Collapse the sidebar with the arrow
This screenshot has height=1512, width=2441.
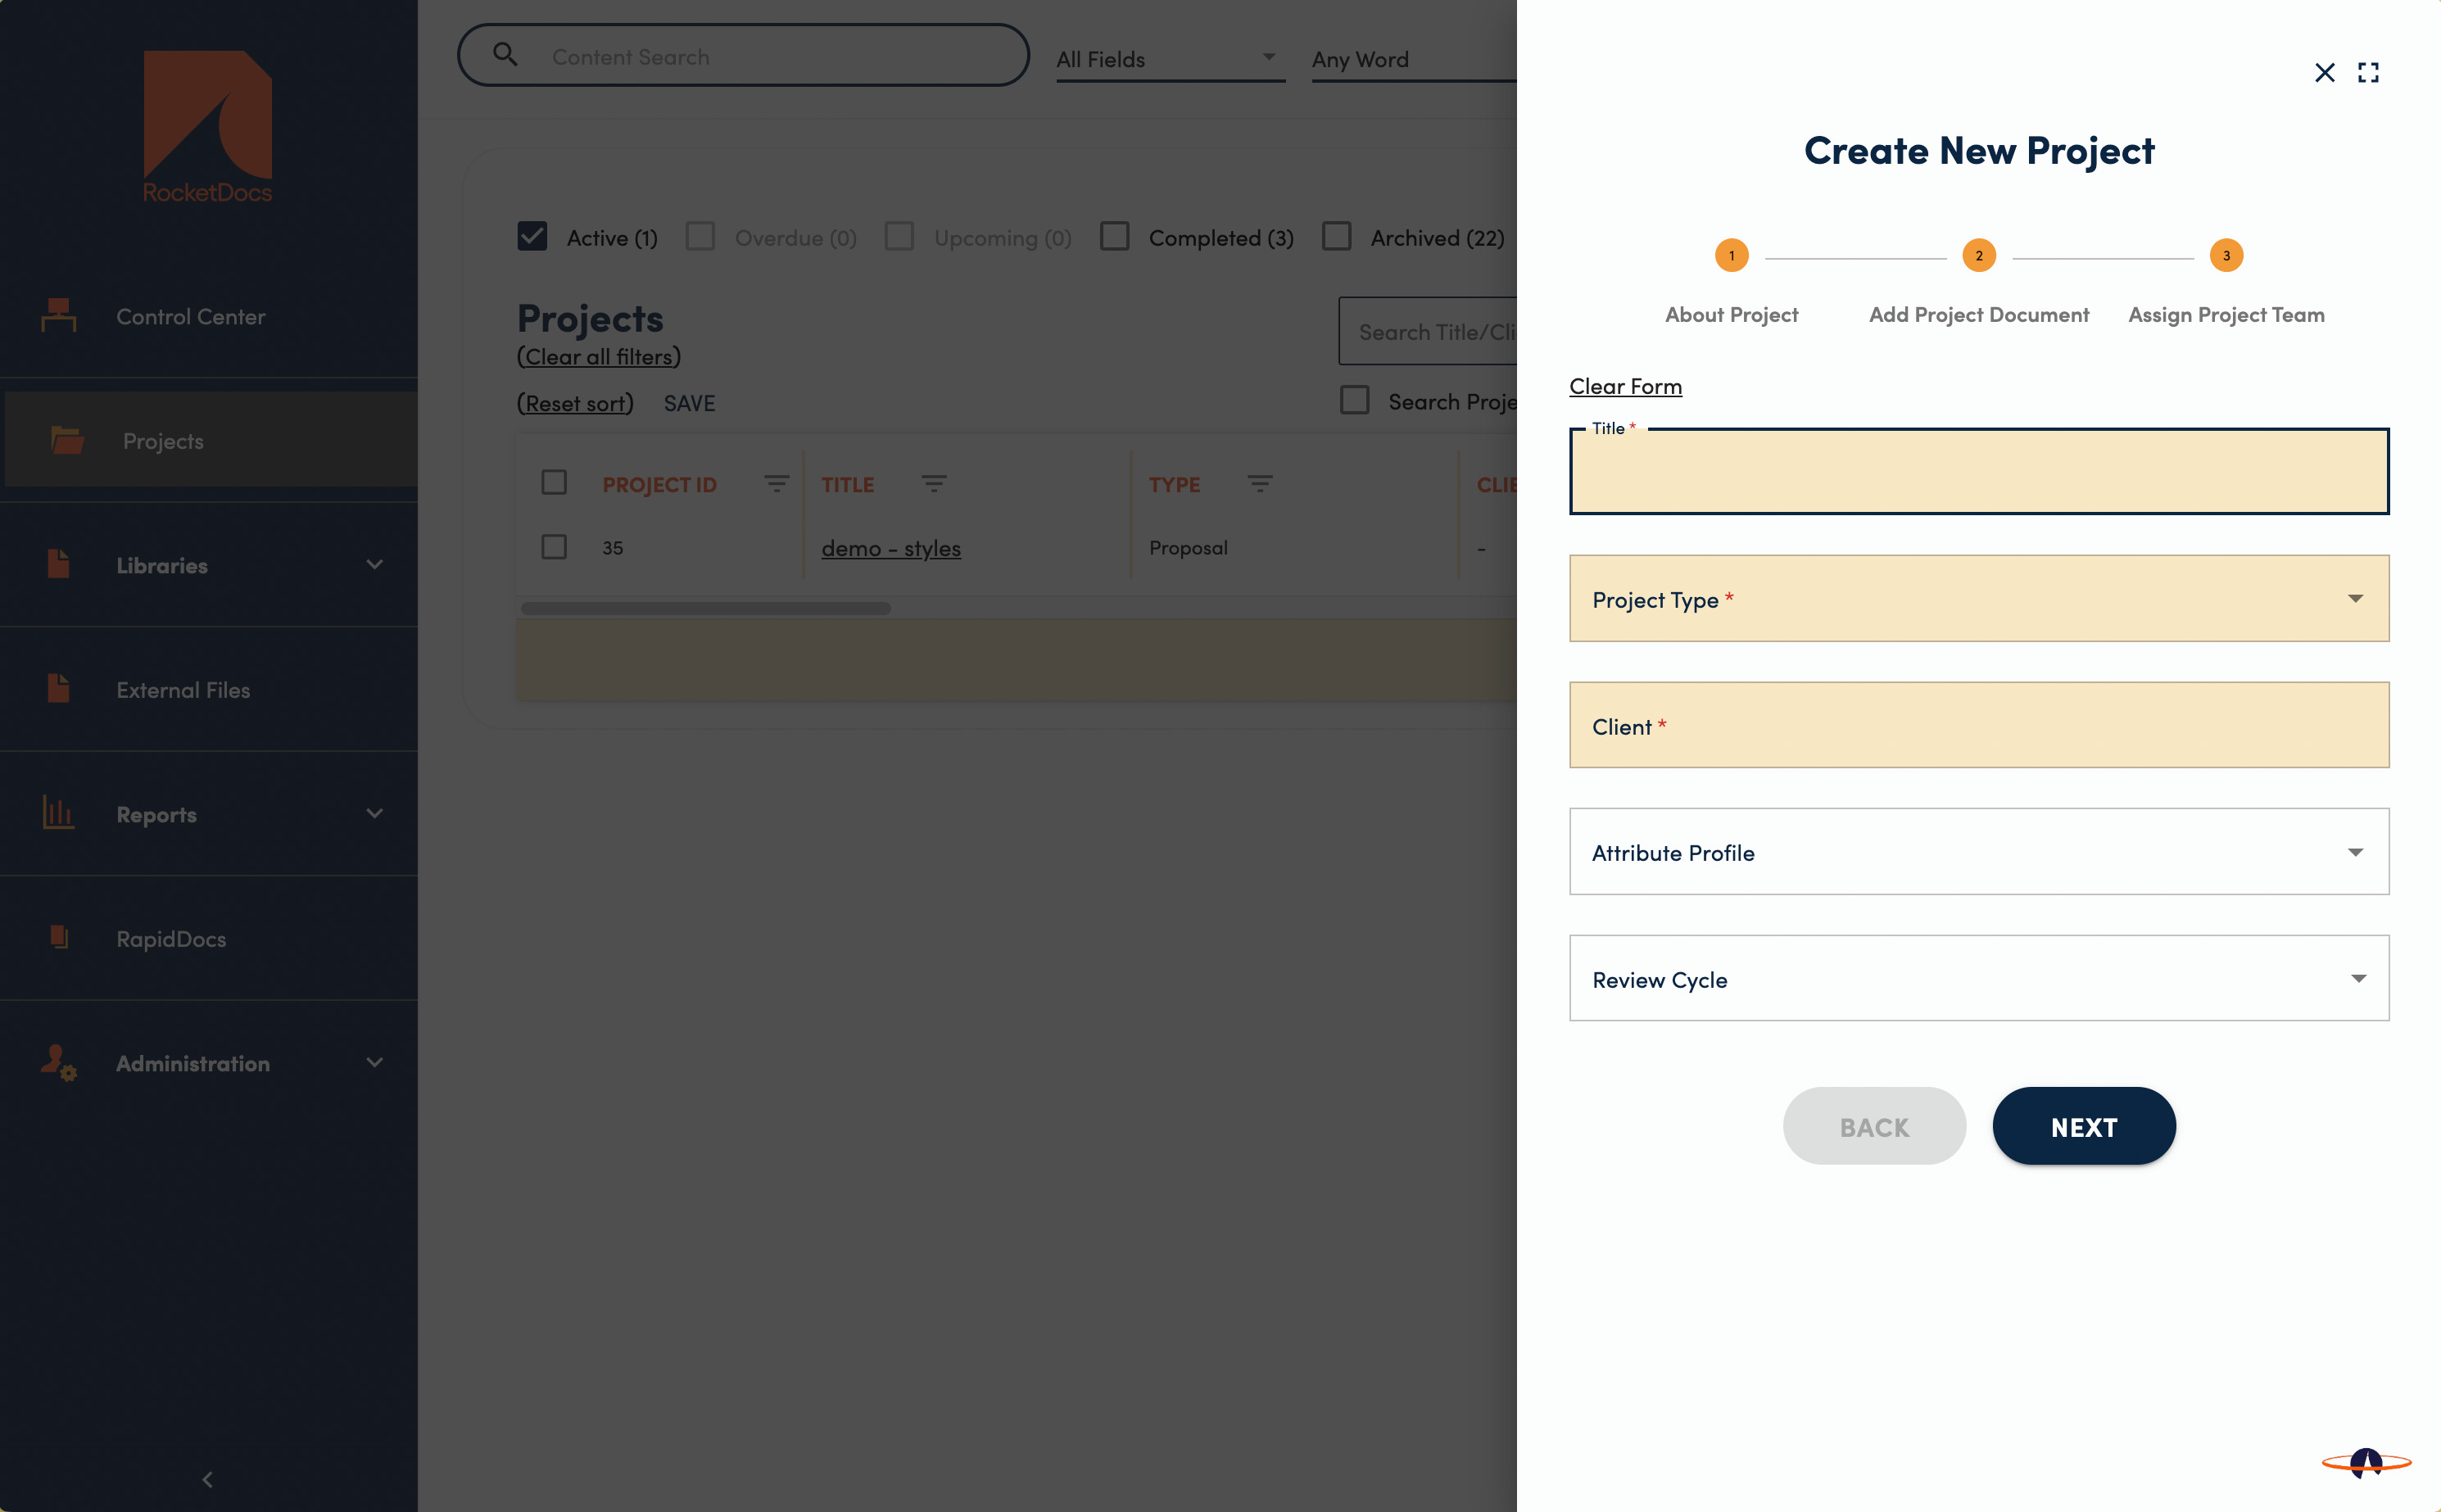(x=207, y=1479)
